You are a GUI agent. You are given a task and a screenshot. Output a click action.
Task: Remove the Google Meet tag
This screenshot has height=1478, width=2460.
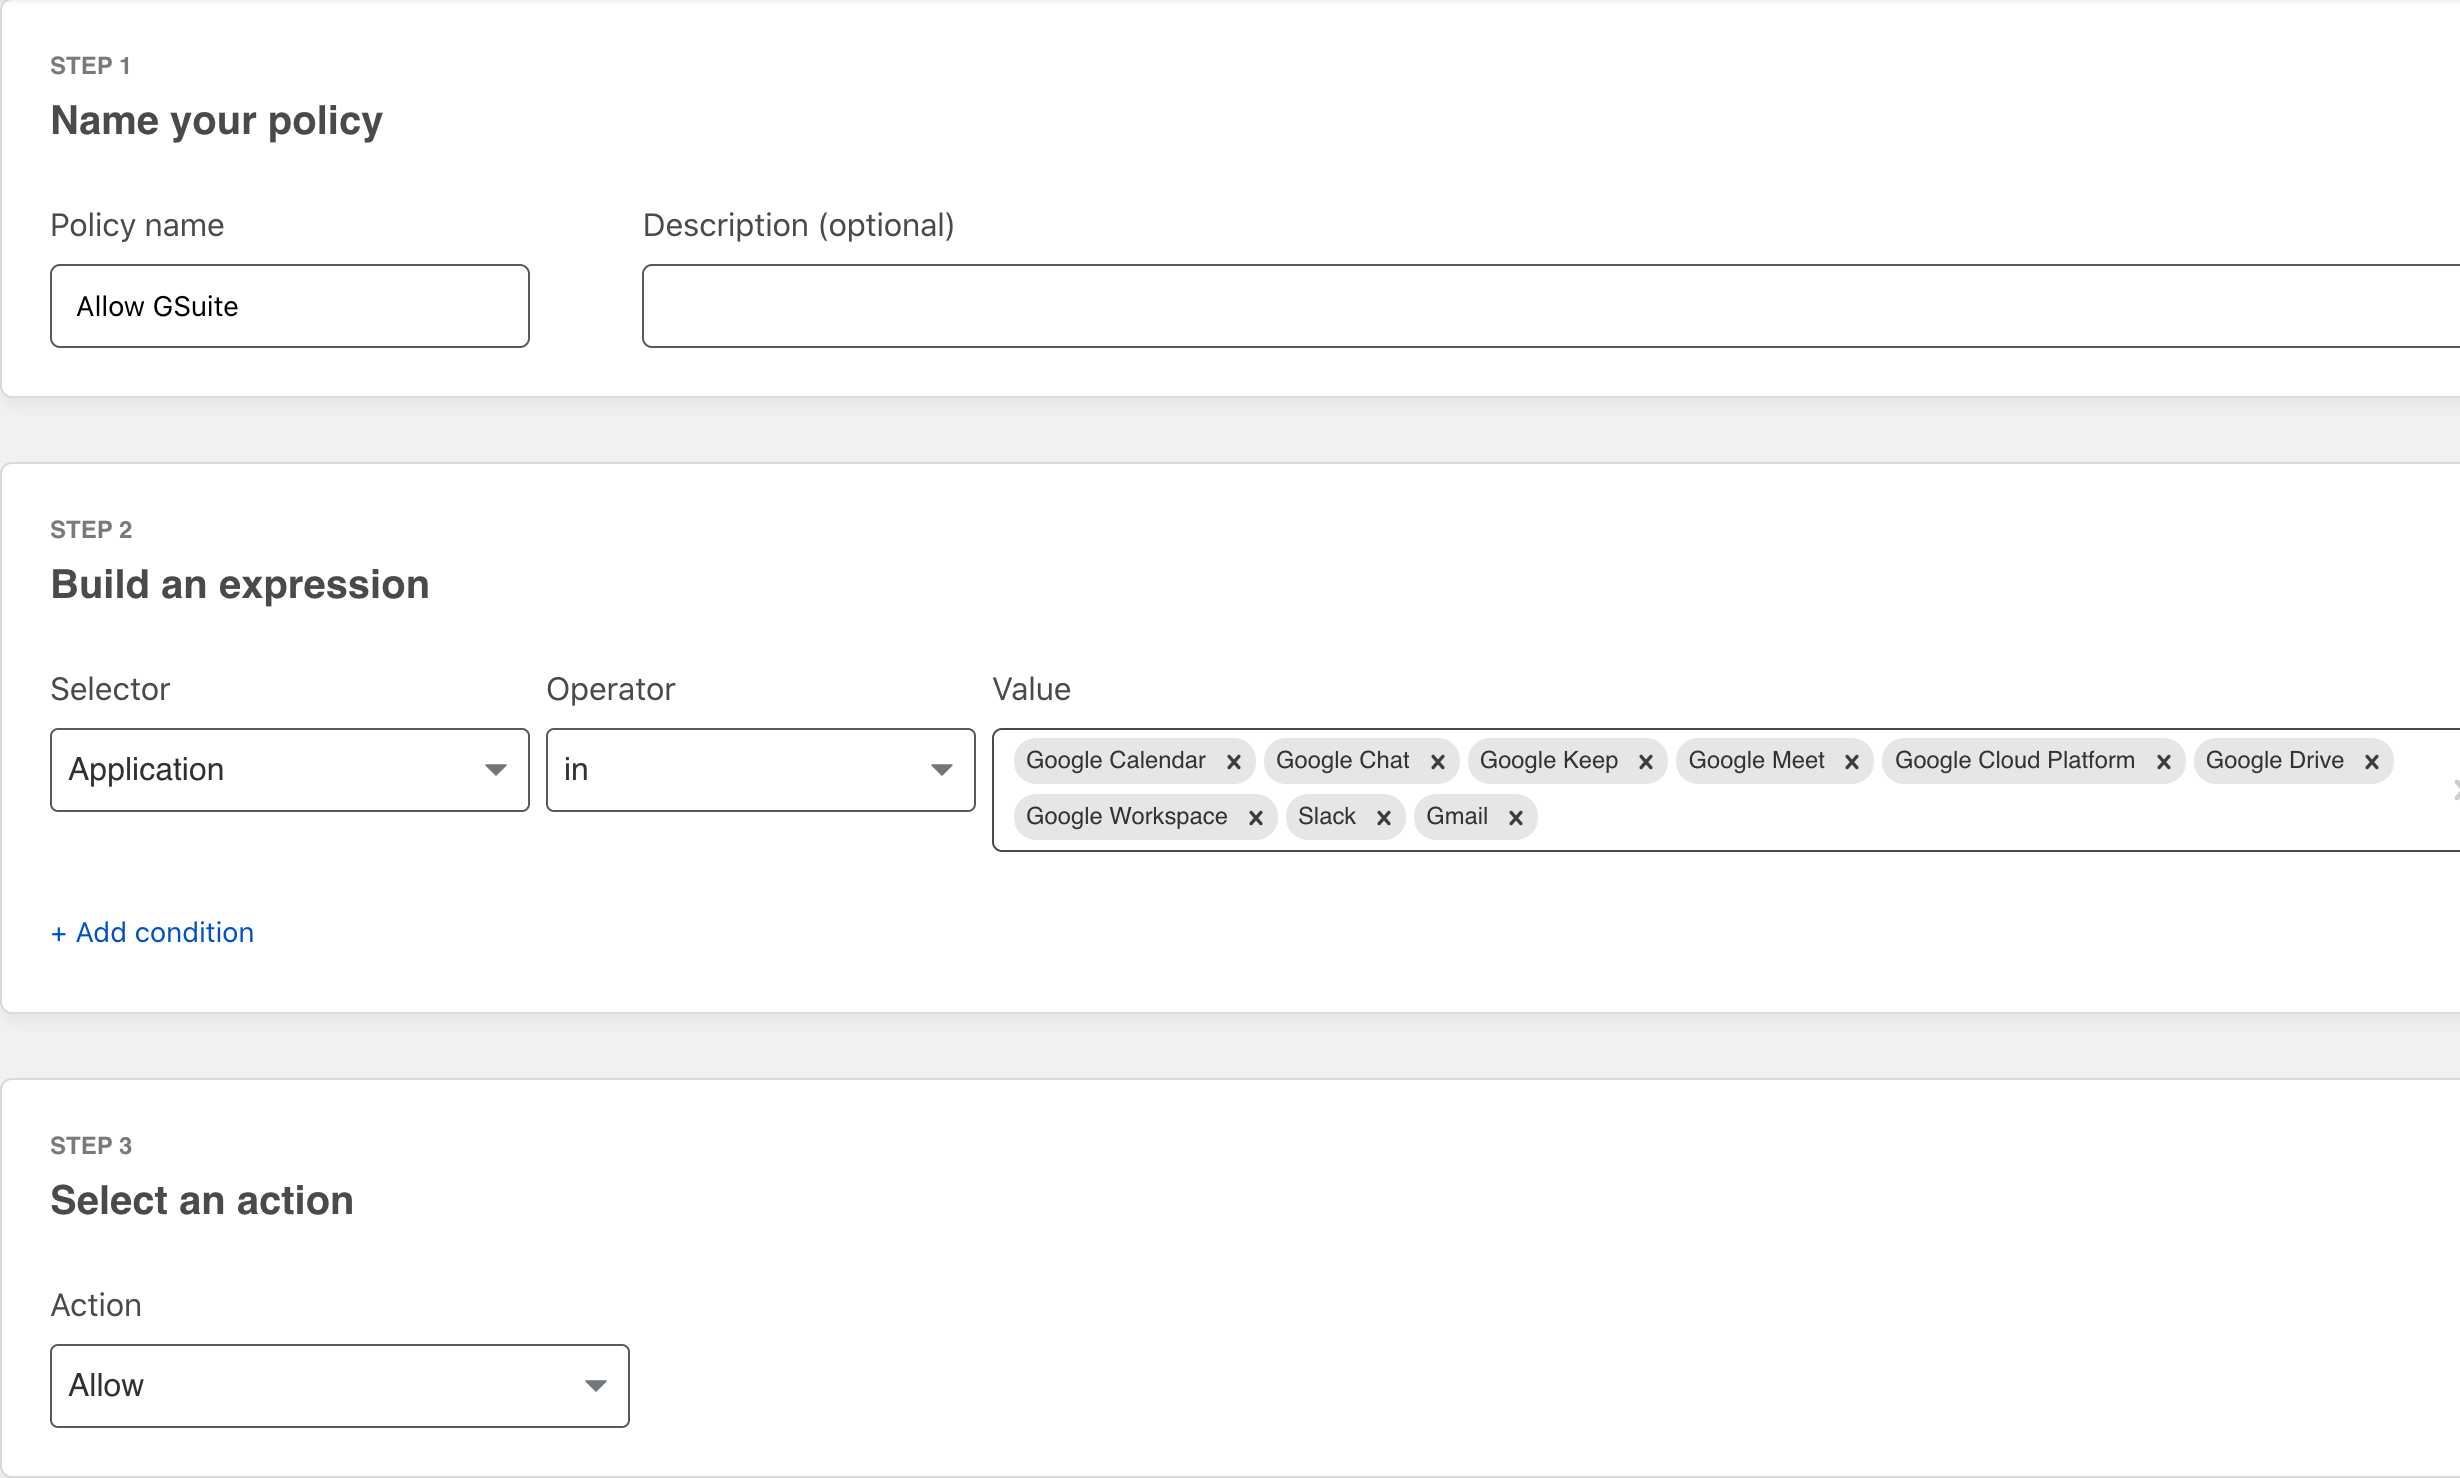coord(1851,762)
